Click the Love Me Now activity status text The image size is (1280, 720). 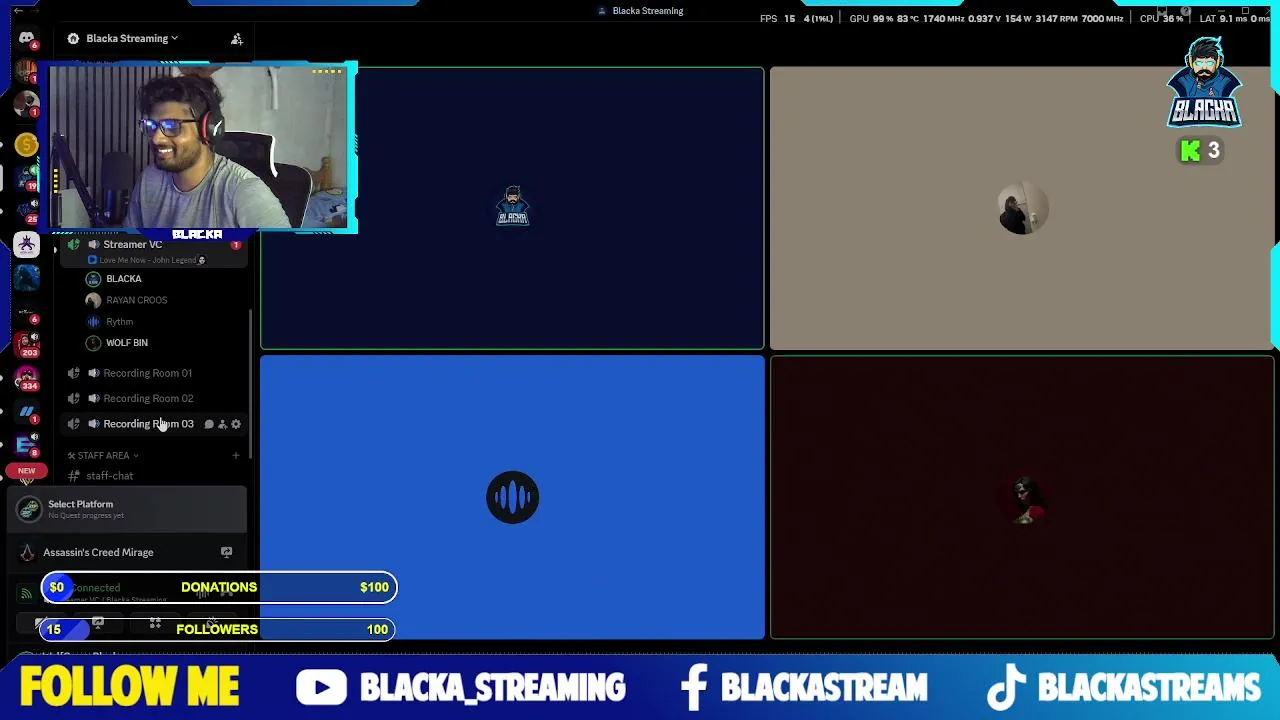(148, 260)
